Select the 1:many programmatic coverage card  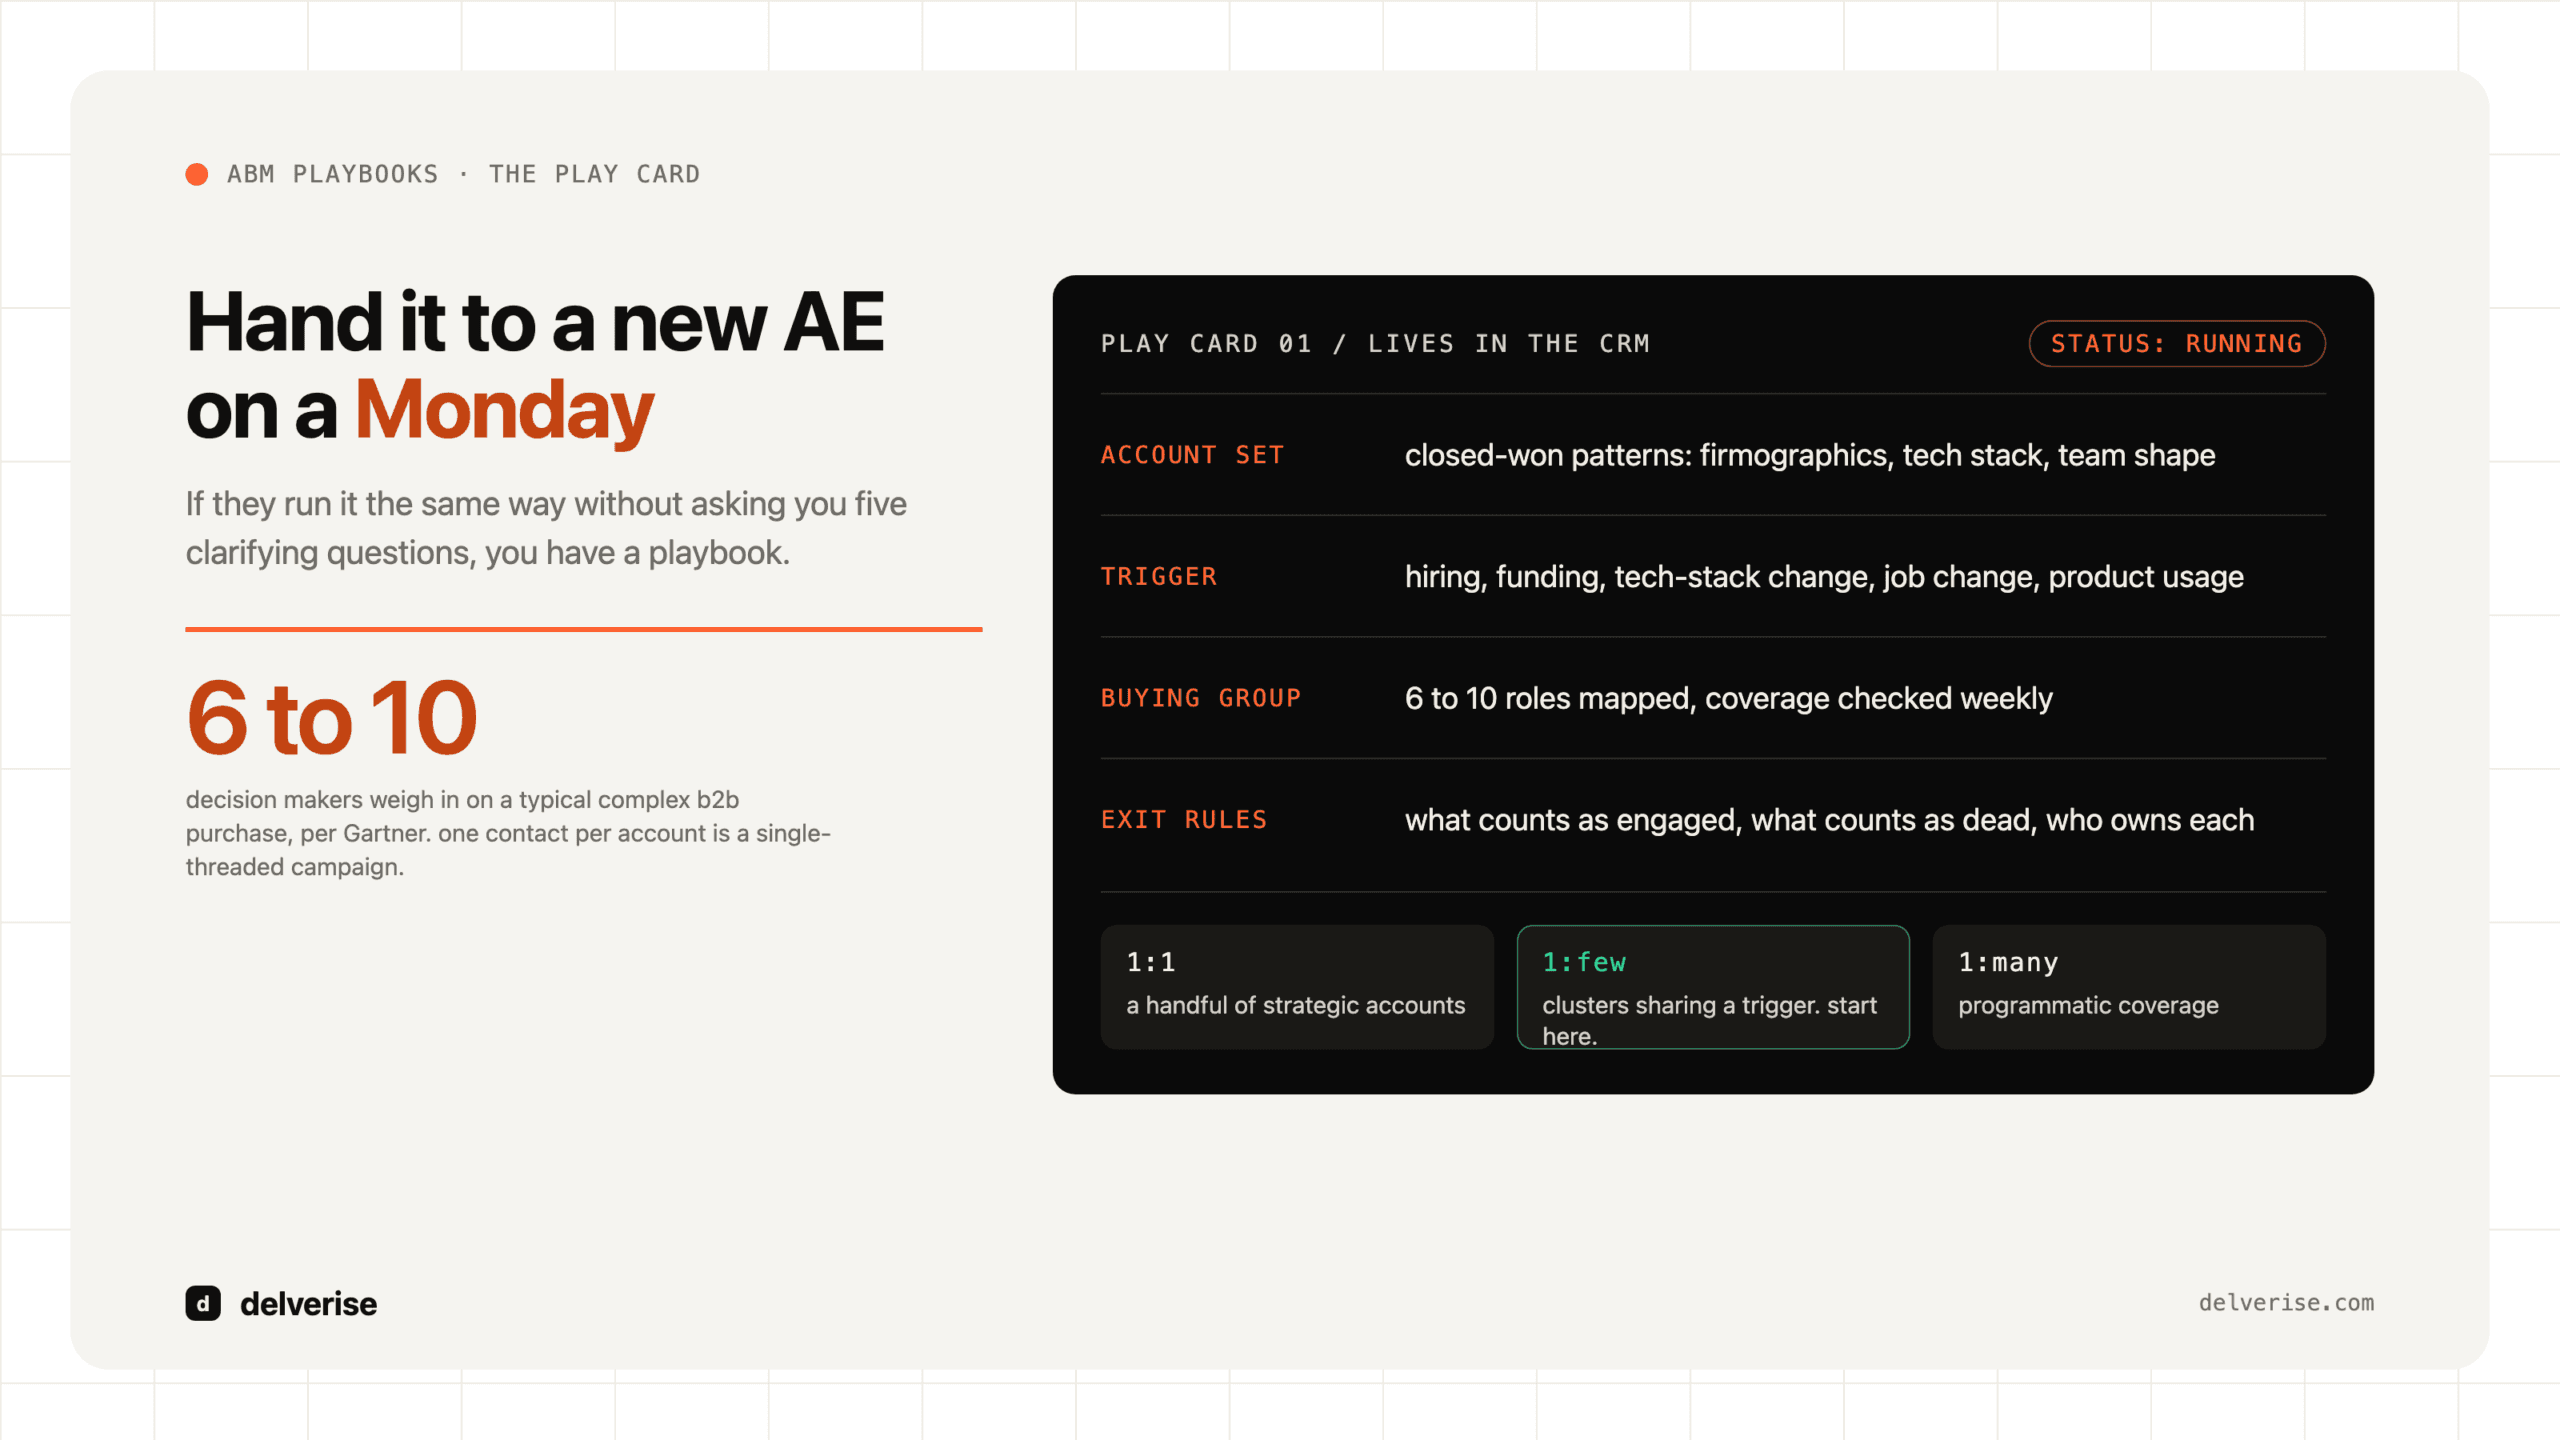(2129, 986)
